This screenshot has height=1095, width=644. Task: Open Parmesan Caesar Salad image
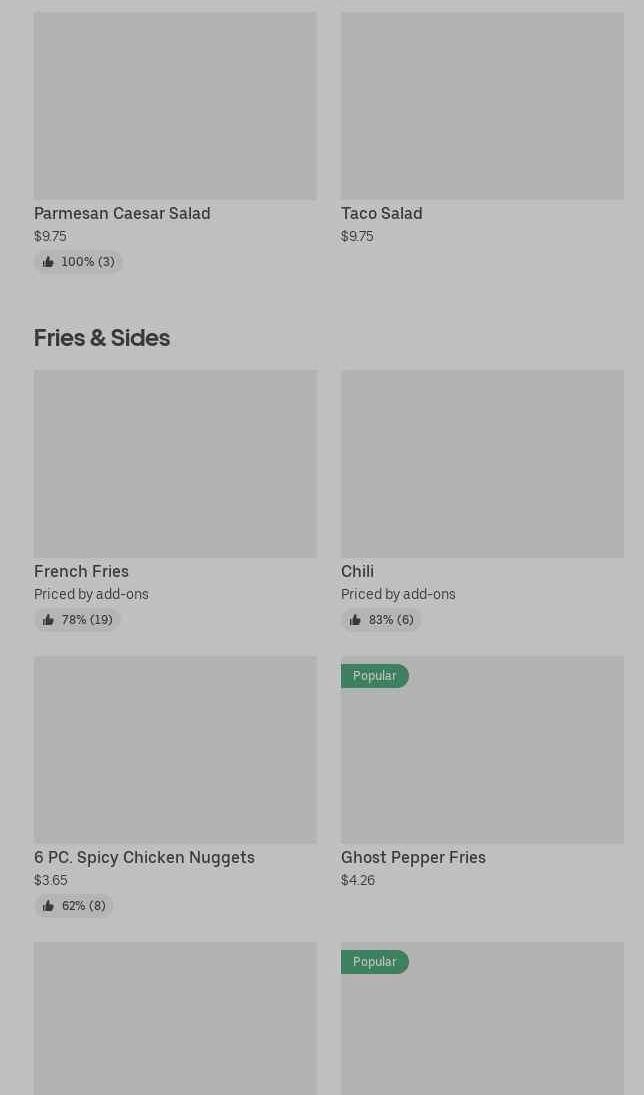(175, 105)
